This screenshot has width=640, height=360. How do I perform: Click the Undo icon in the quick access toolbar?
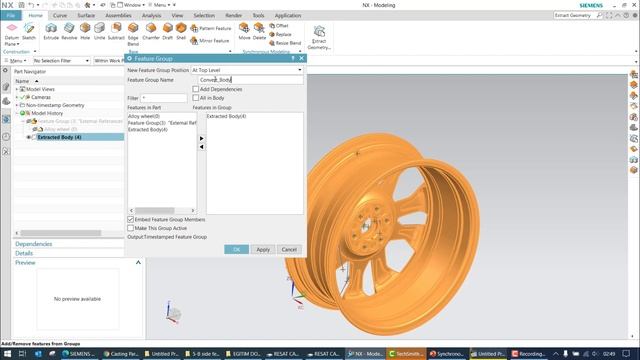[31, 5]
